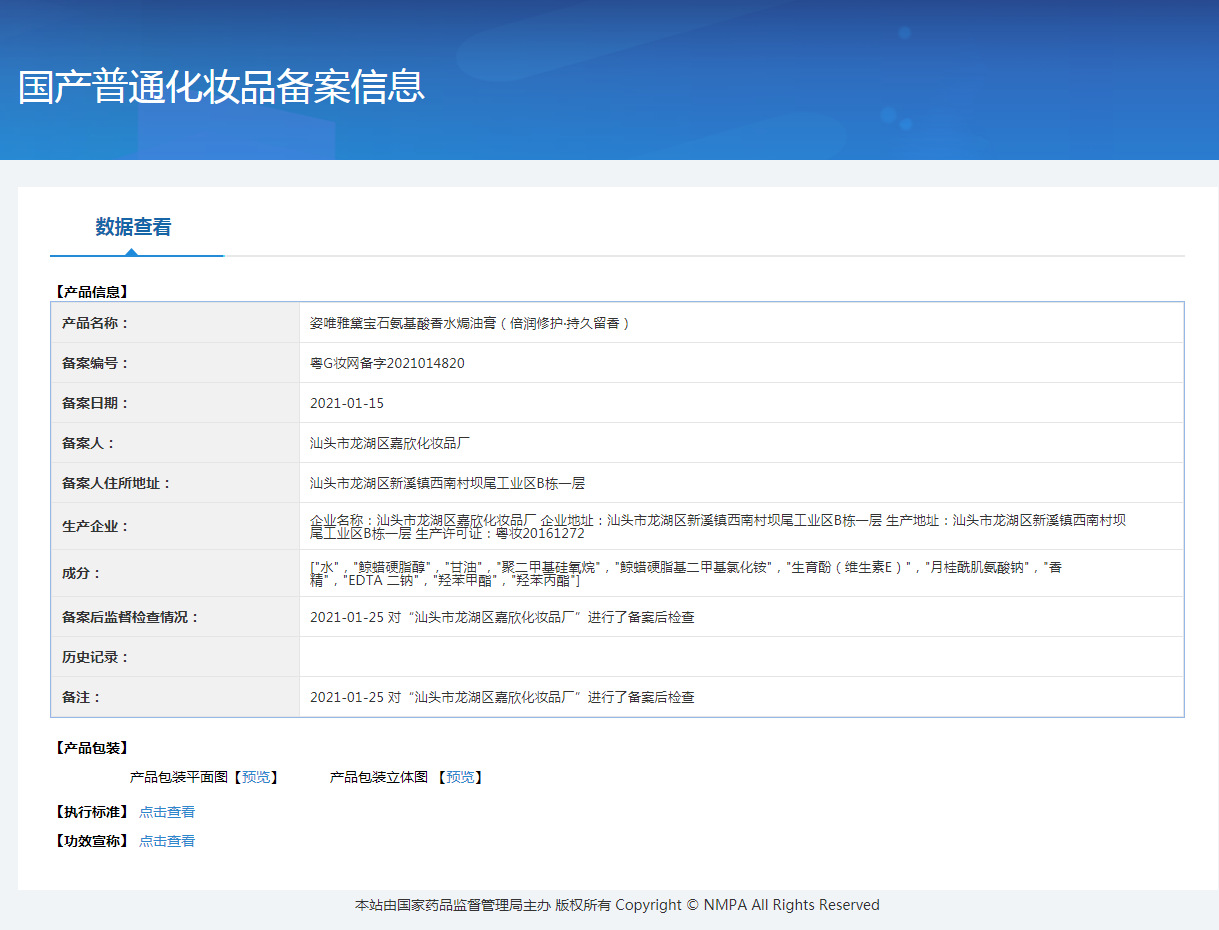
Task: Click the inspection text in 备案后监督检查情况 row
Action: [502, 617]
